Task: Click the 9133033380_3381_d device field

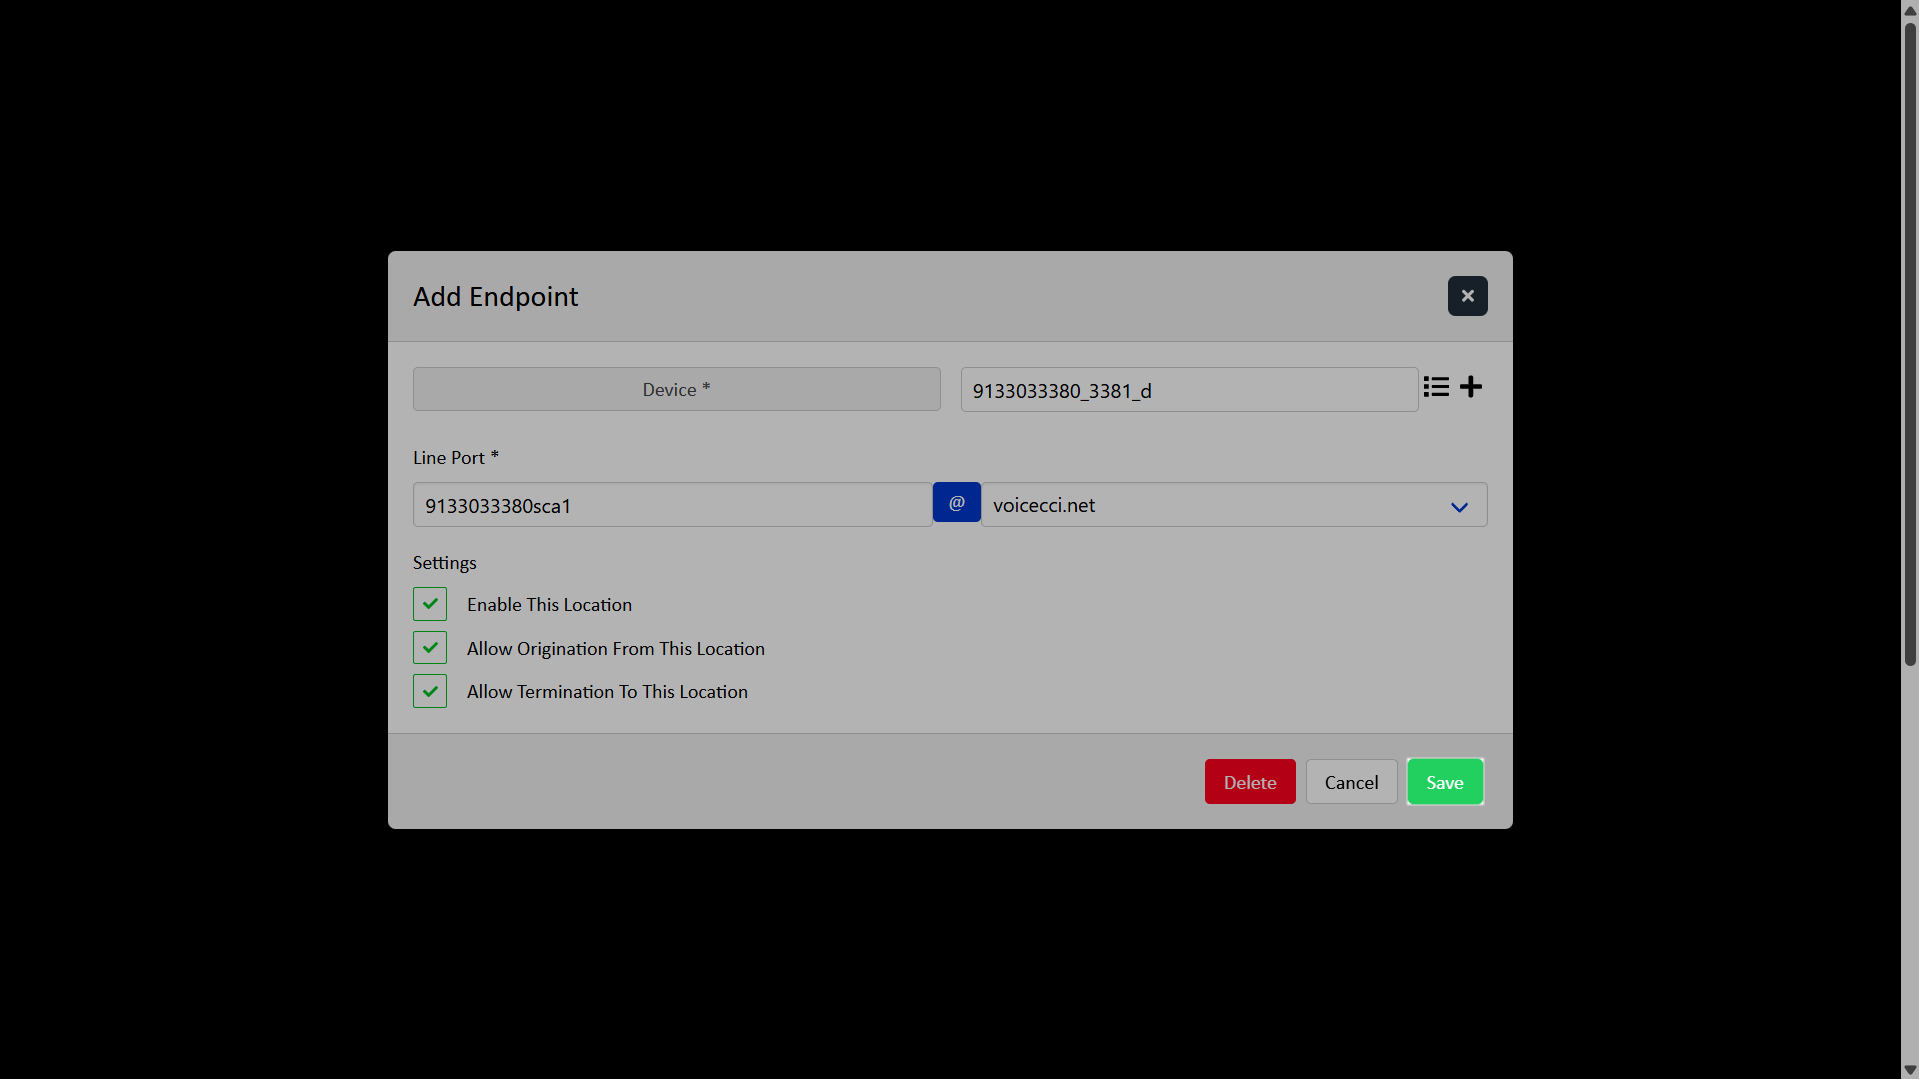Action: (x=1188, y=390)
